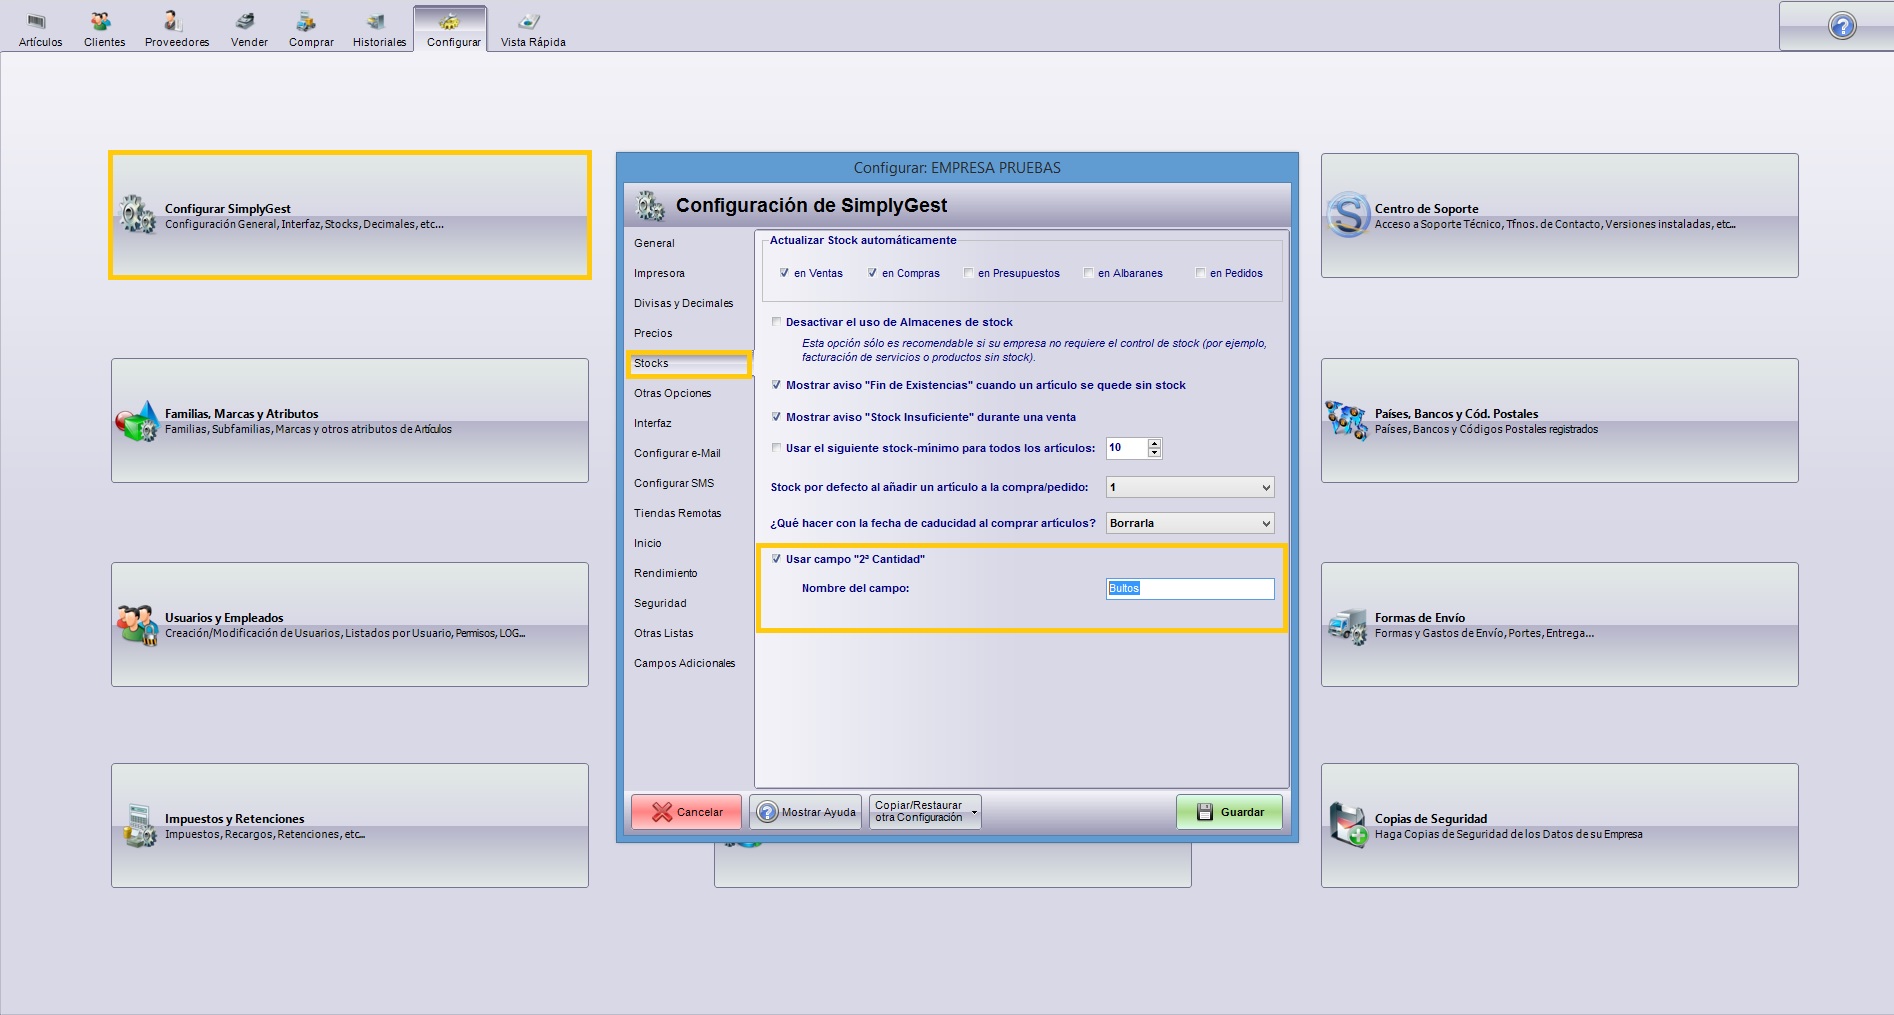Open the Familias, Marcas y Atributos panel
1894x1015 pixels.
pos(350,420)
